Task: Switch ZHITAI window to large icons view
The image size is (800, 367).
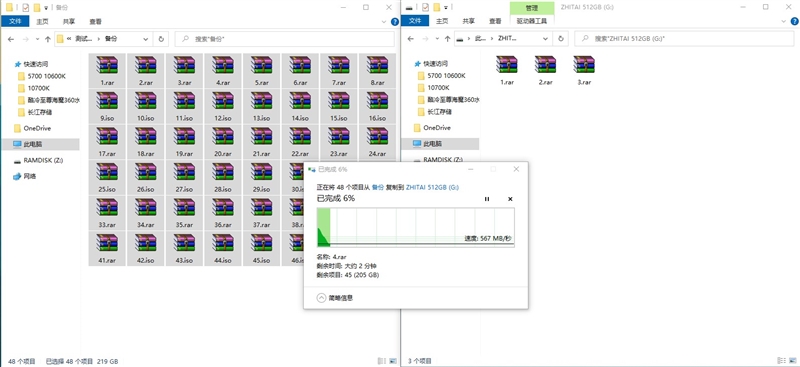Action: point(792,361)
